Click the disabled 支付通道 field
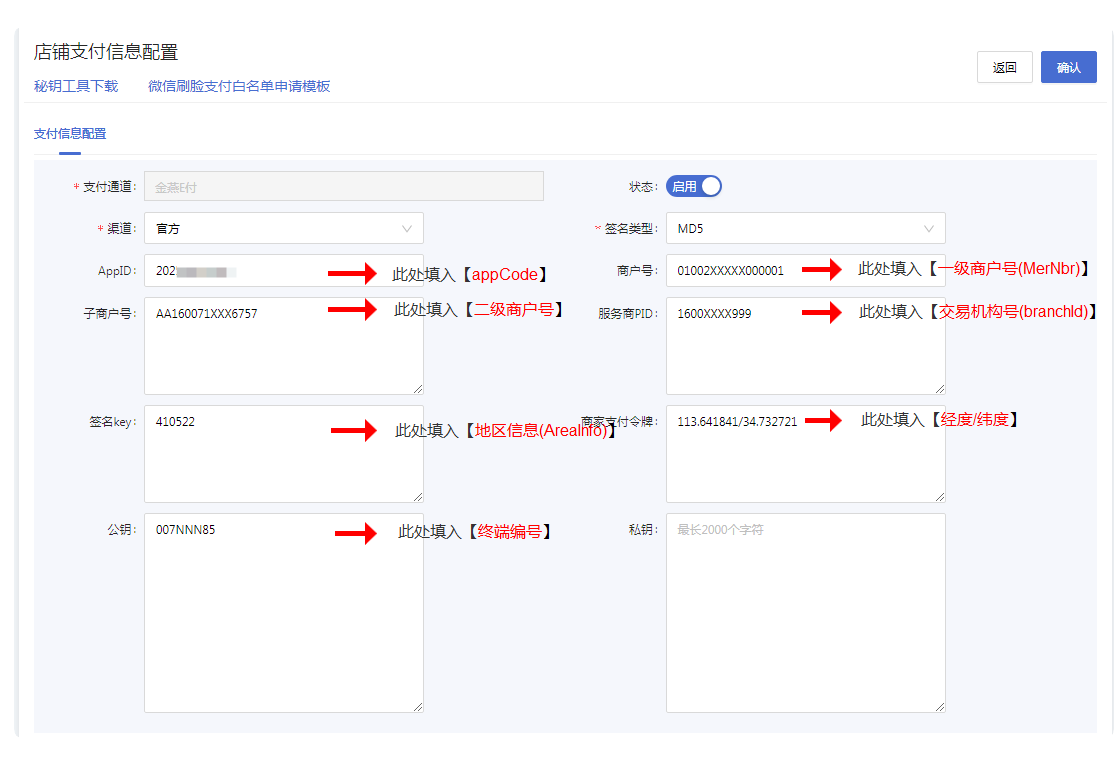Viewport: 1119px width, 759px height. 343,186
